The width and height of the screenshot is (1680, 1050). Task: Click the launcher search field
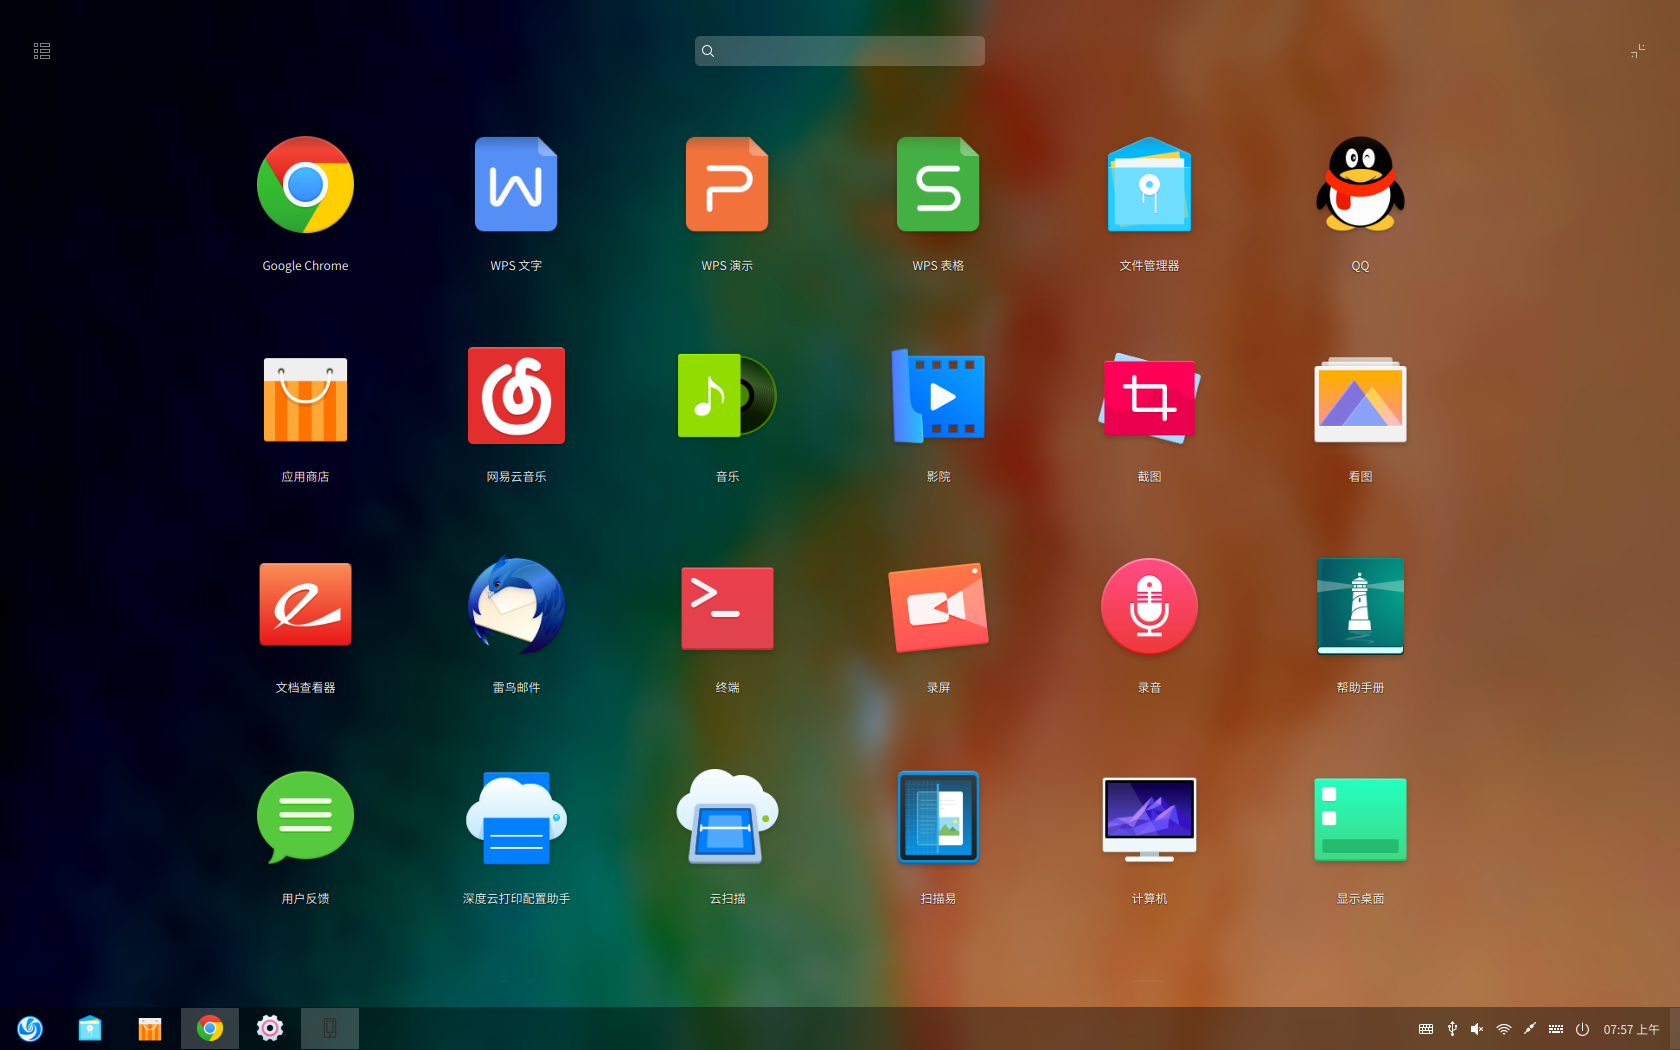(x=840, y=51)
